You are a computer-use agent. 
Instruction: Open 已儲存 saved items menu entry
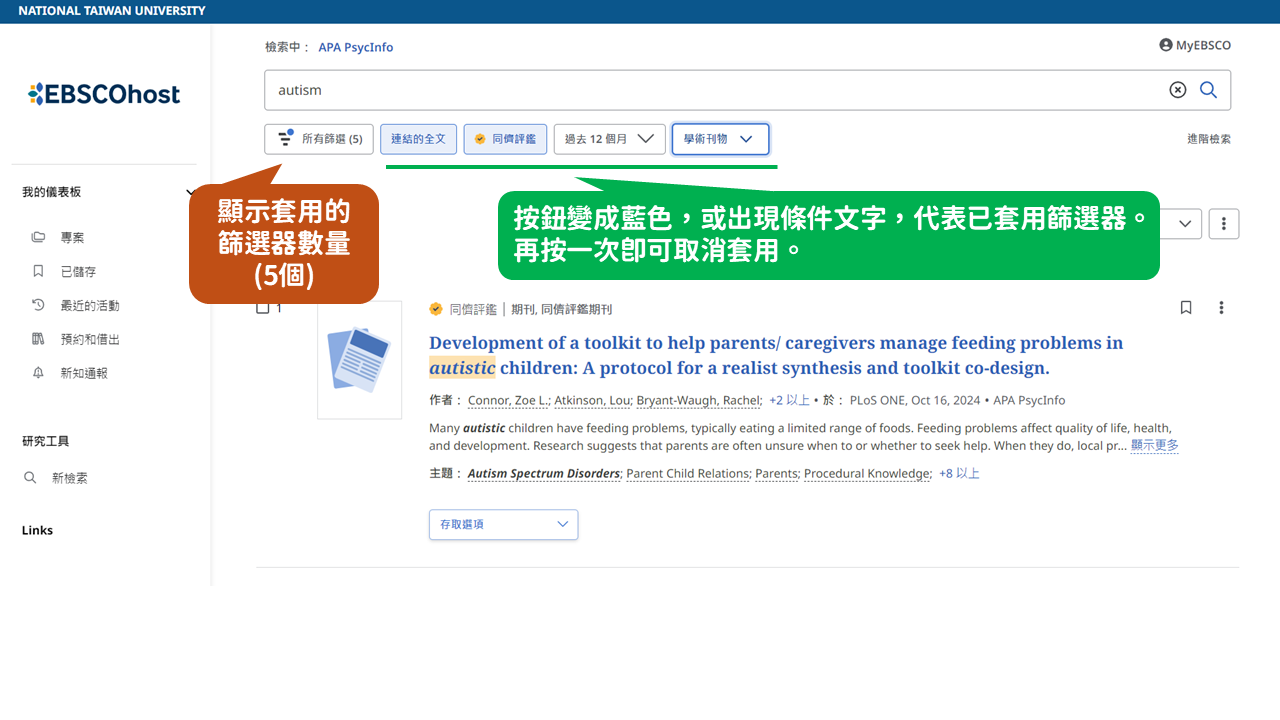tap(78, 272)
